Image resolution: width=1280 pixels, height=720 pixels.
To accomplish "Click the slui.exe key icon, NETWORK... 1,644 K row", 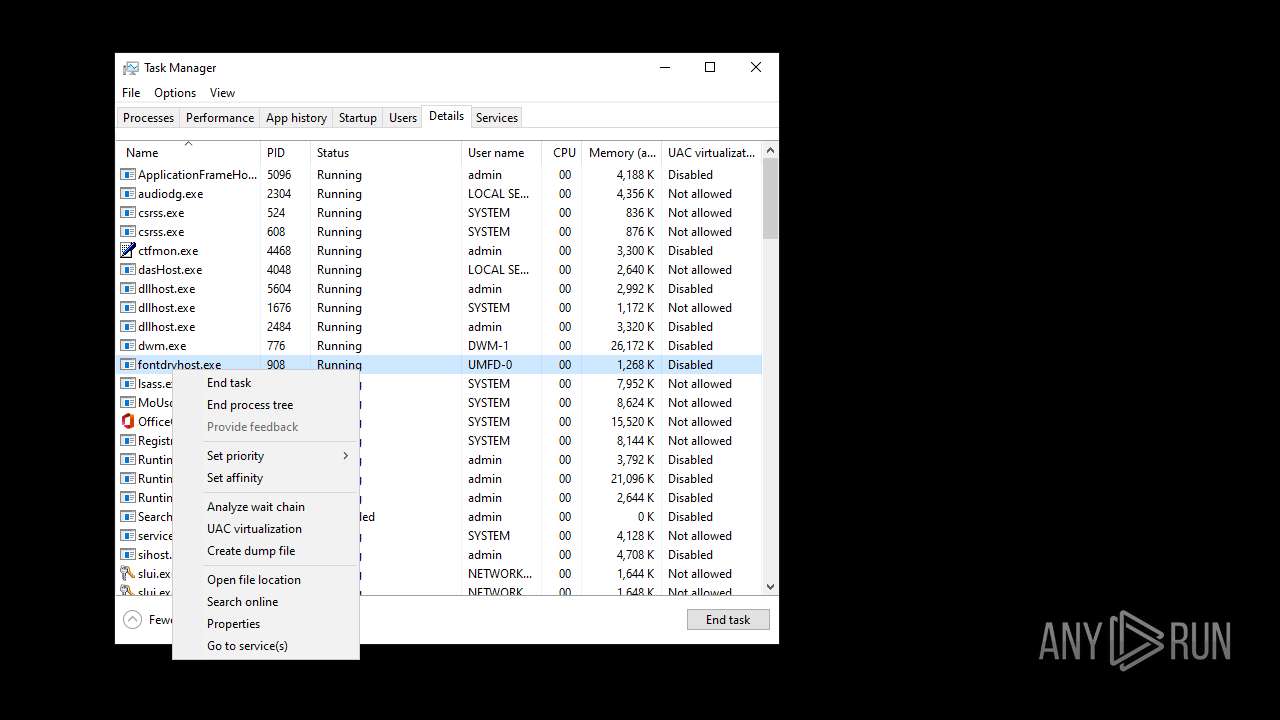I will pos(128,574).
